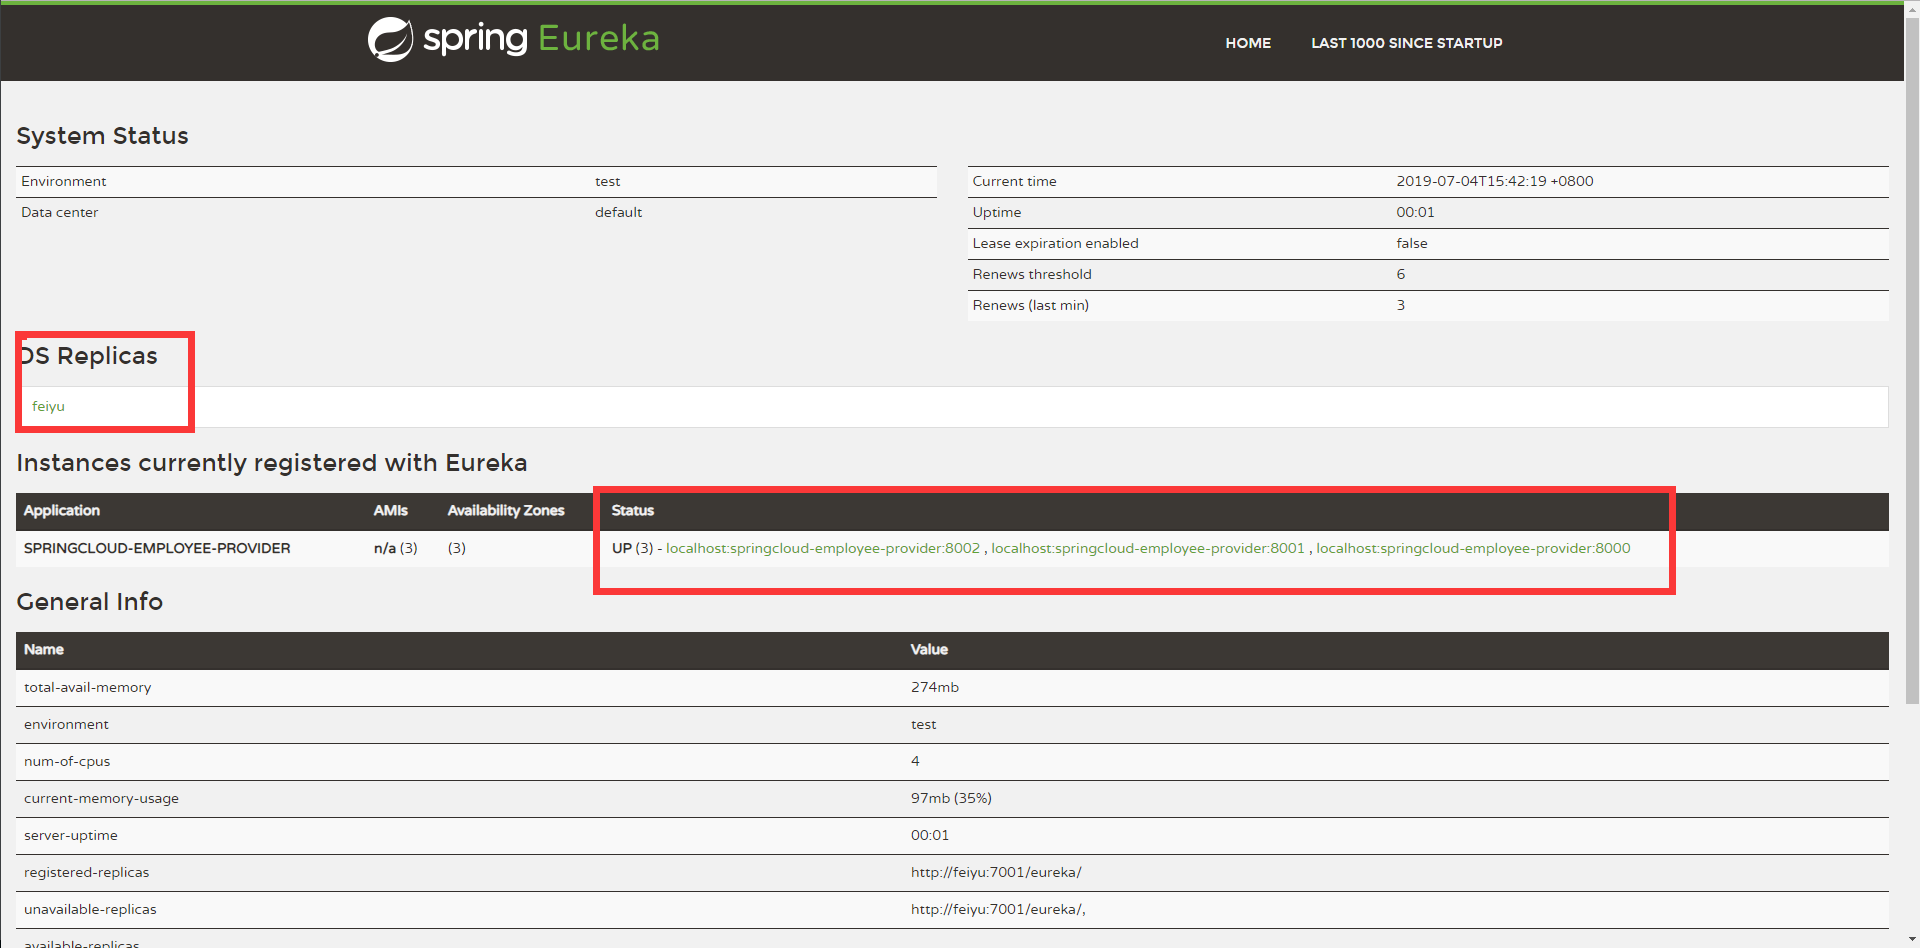
Task: Click the Value column header in General Info
Action: click(x=929, y=649)
